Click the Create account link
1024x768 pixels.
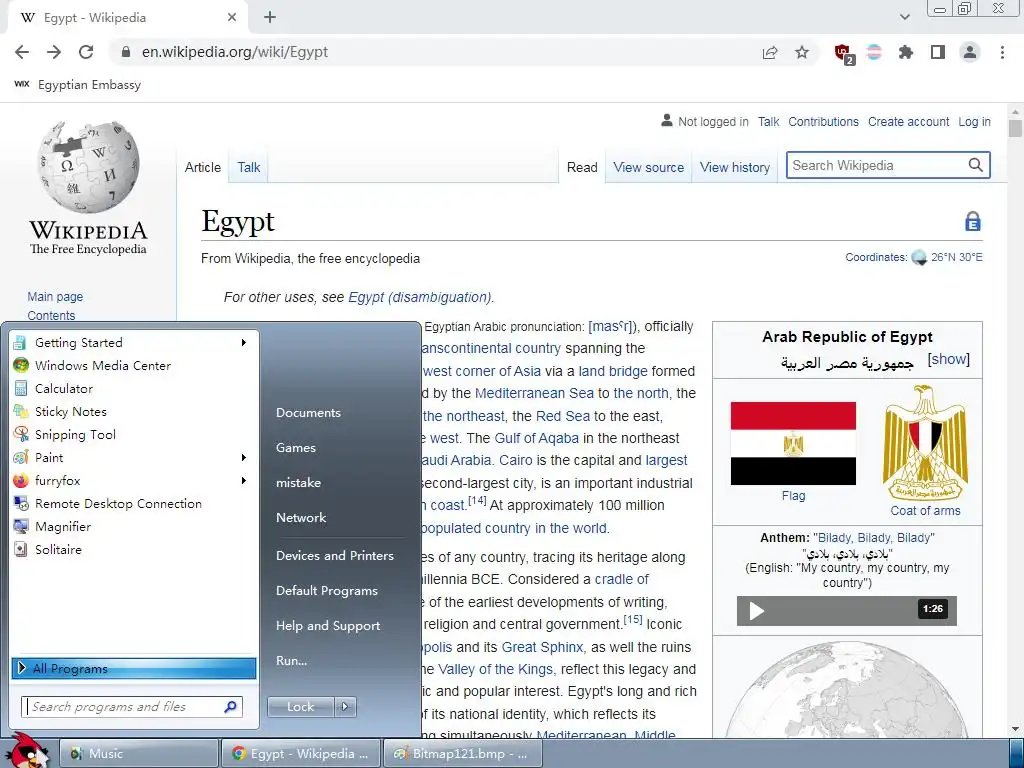(908, 121)
